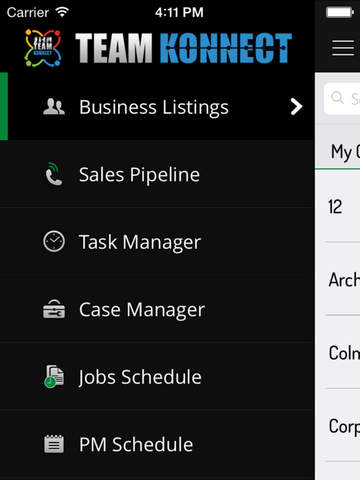Tap the Sales Pipeline phone icon

[54, 174]
